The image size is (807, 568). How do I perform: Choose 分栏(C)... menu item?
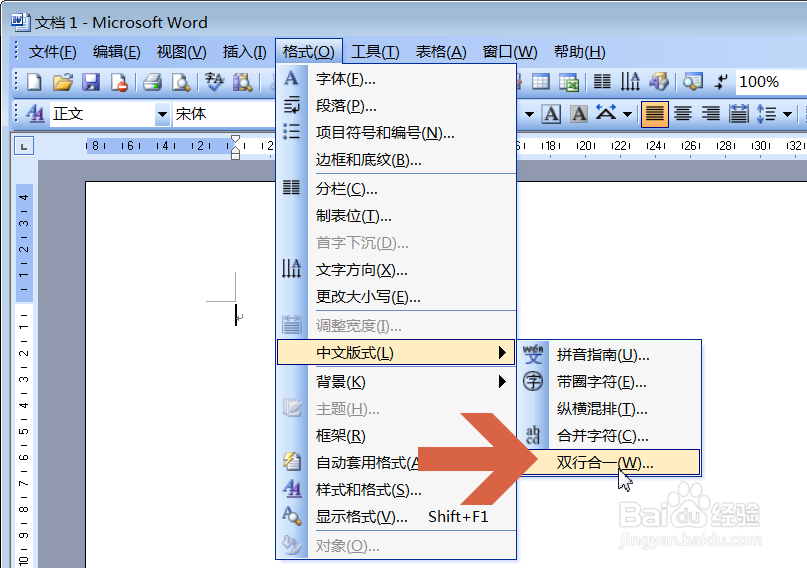click(x=396, y=189)
